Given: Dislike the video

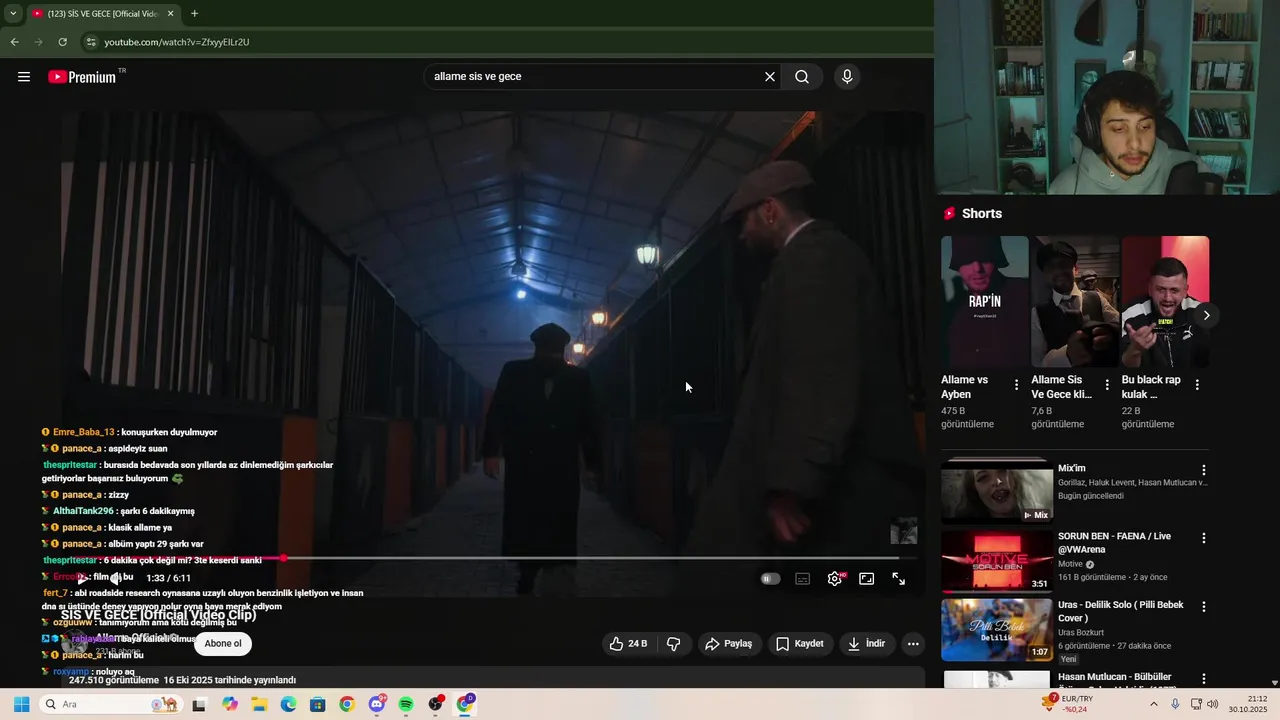Looking at the screenshot, I should 674,644.
